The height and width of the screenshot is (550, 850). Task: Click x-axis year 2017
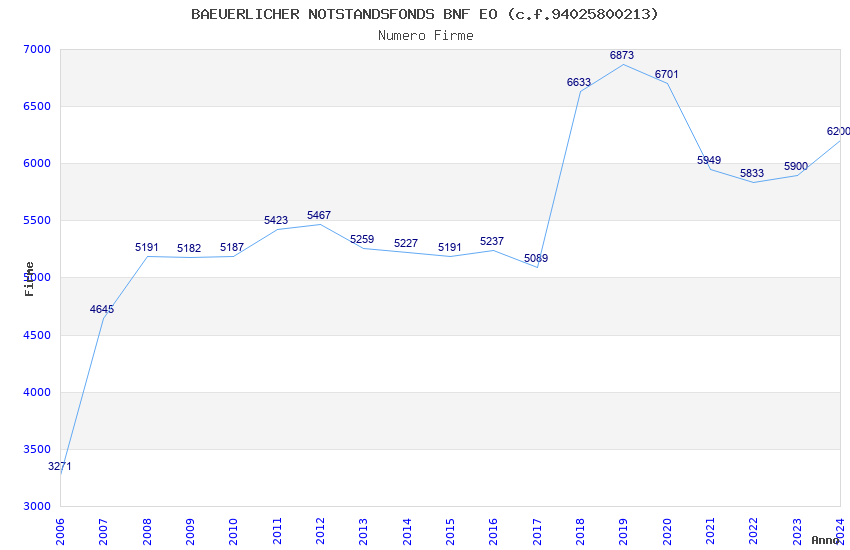[x=537, y=532]
